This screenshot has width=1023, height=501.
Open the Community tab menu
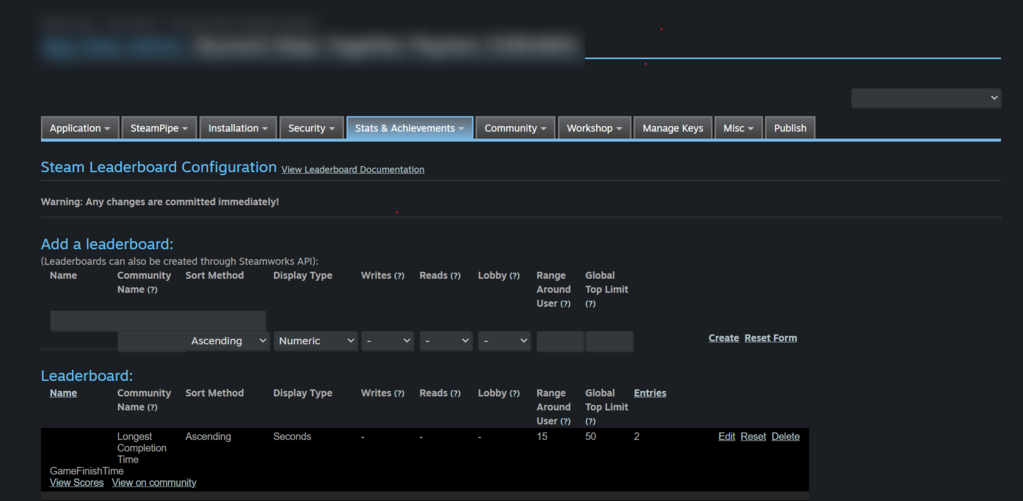pyautogui.click(x=515, y=128)
